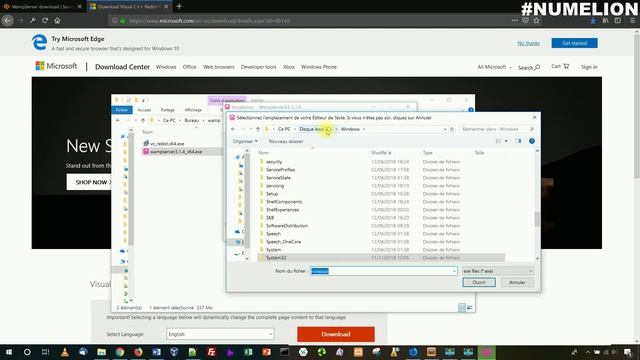Click Annuler button
Screen dimensions: 640x360
[517, 282]
